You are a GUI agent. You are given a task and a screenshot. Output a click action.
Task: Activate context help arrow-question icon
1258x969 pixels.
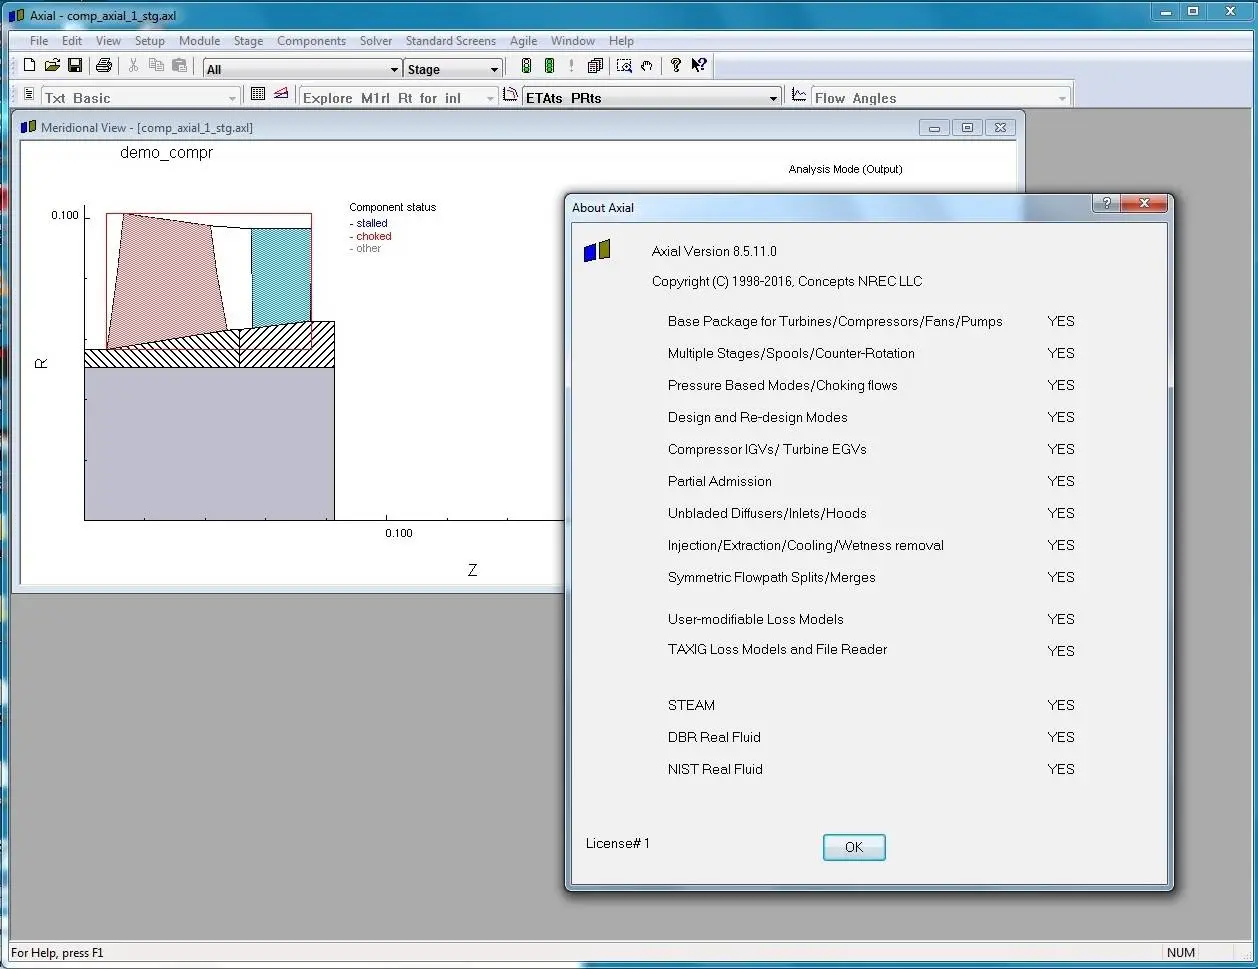[699, 66]
